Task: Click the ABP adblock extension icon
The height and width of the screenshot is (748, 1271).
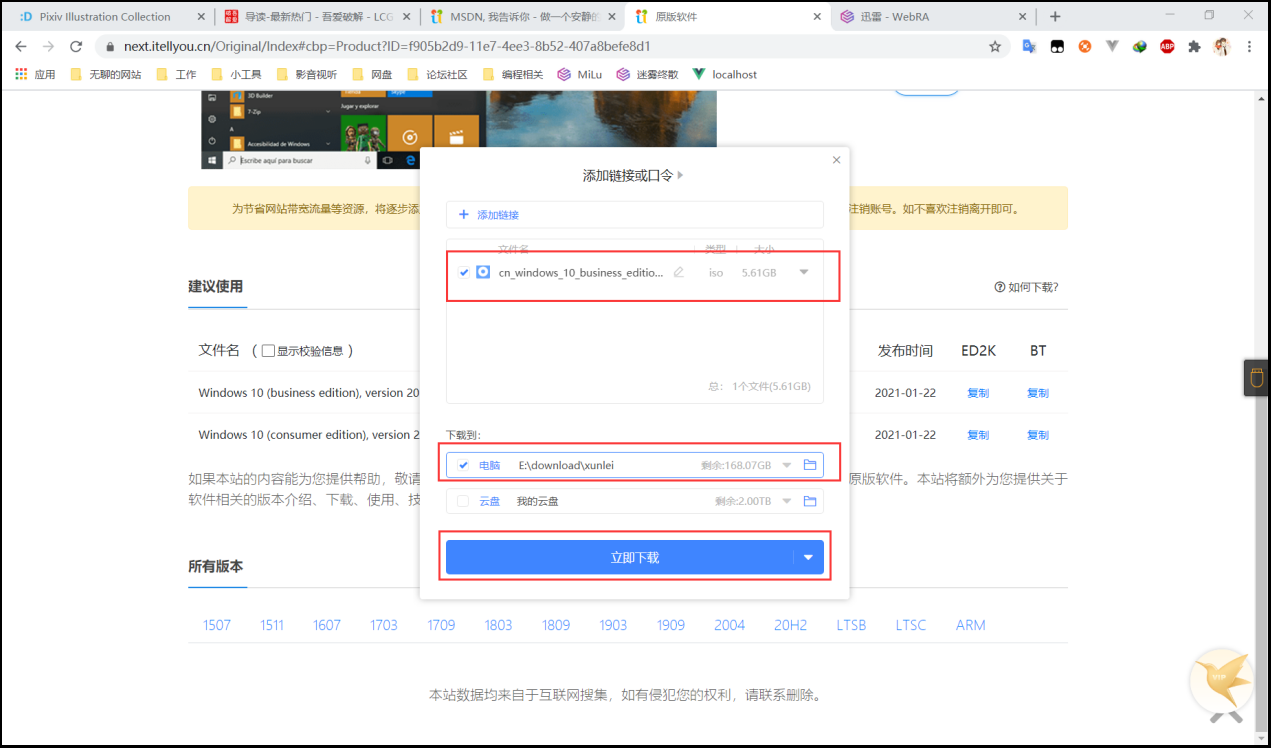Action: pos(1166,46)
